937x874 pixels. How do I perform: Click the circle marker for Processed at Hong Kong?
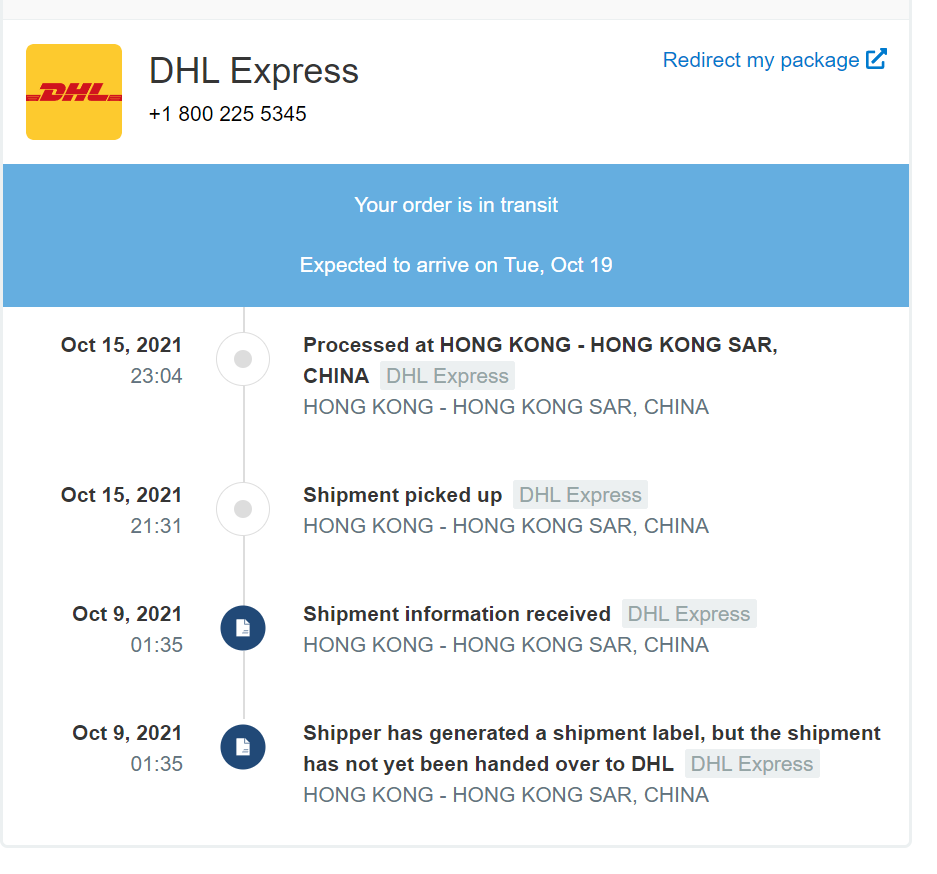click(x=243, y=359)
